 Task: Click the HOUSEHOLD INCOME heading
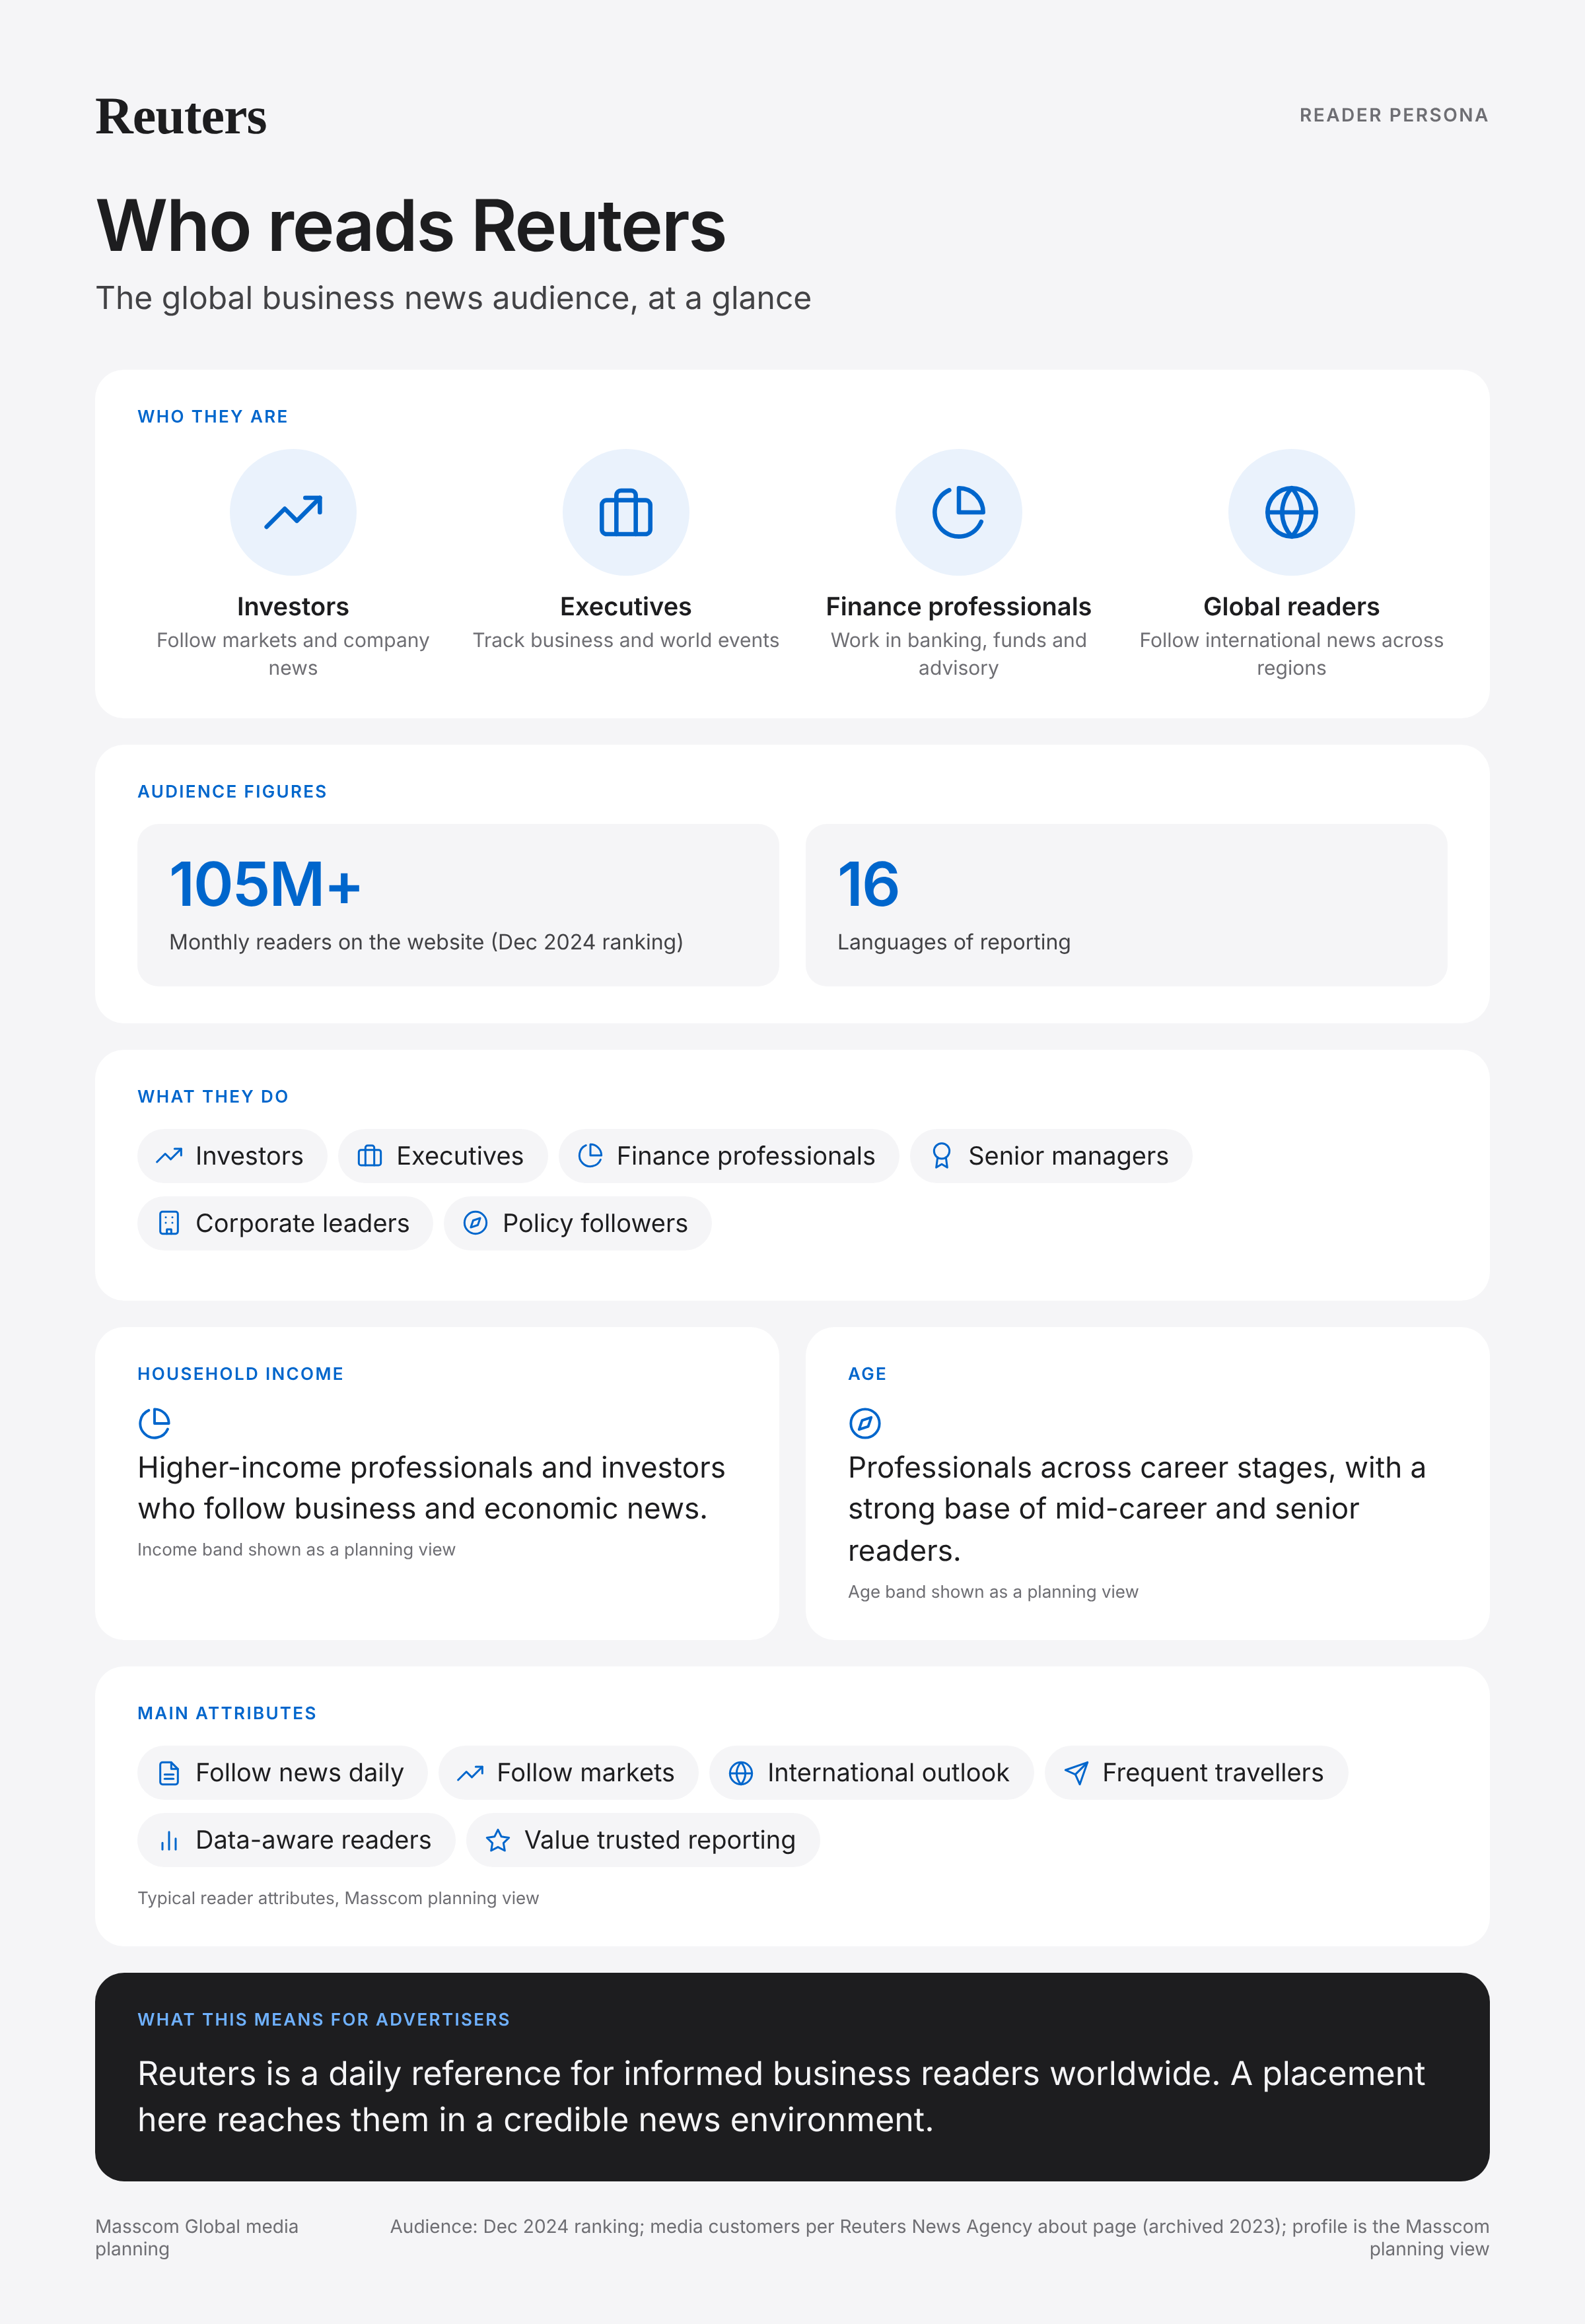(240, 1374)
